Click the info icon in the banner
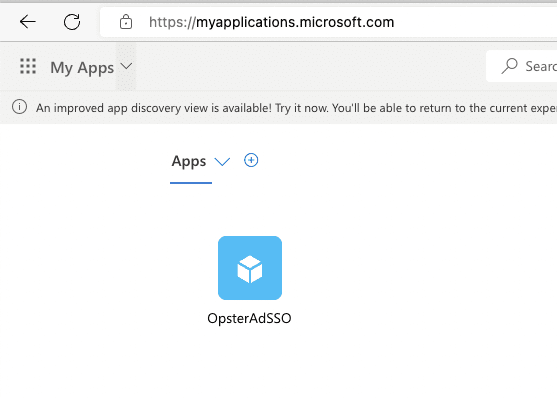This screenshot has width=557, height=398. (19, 107)
